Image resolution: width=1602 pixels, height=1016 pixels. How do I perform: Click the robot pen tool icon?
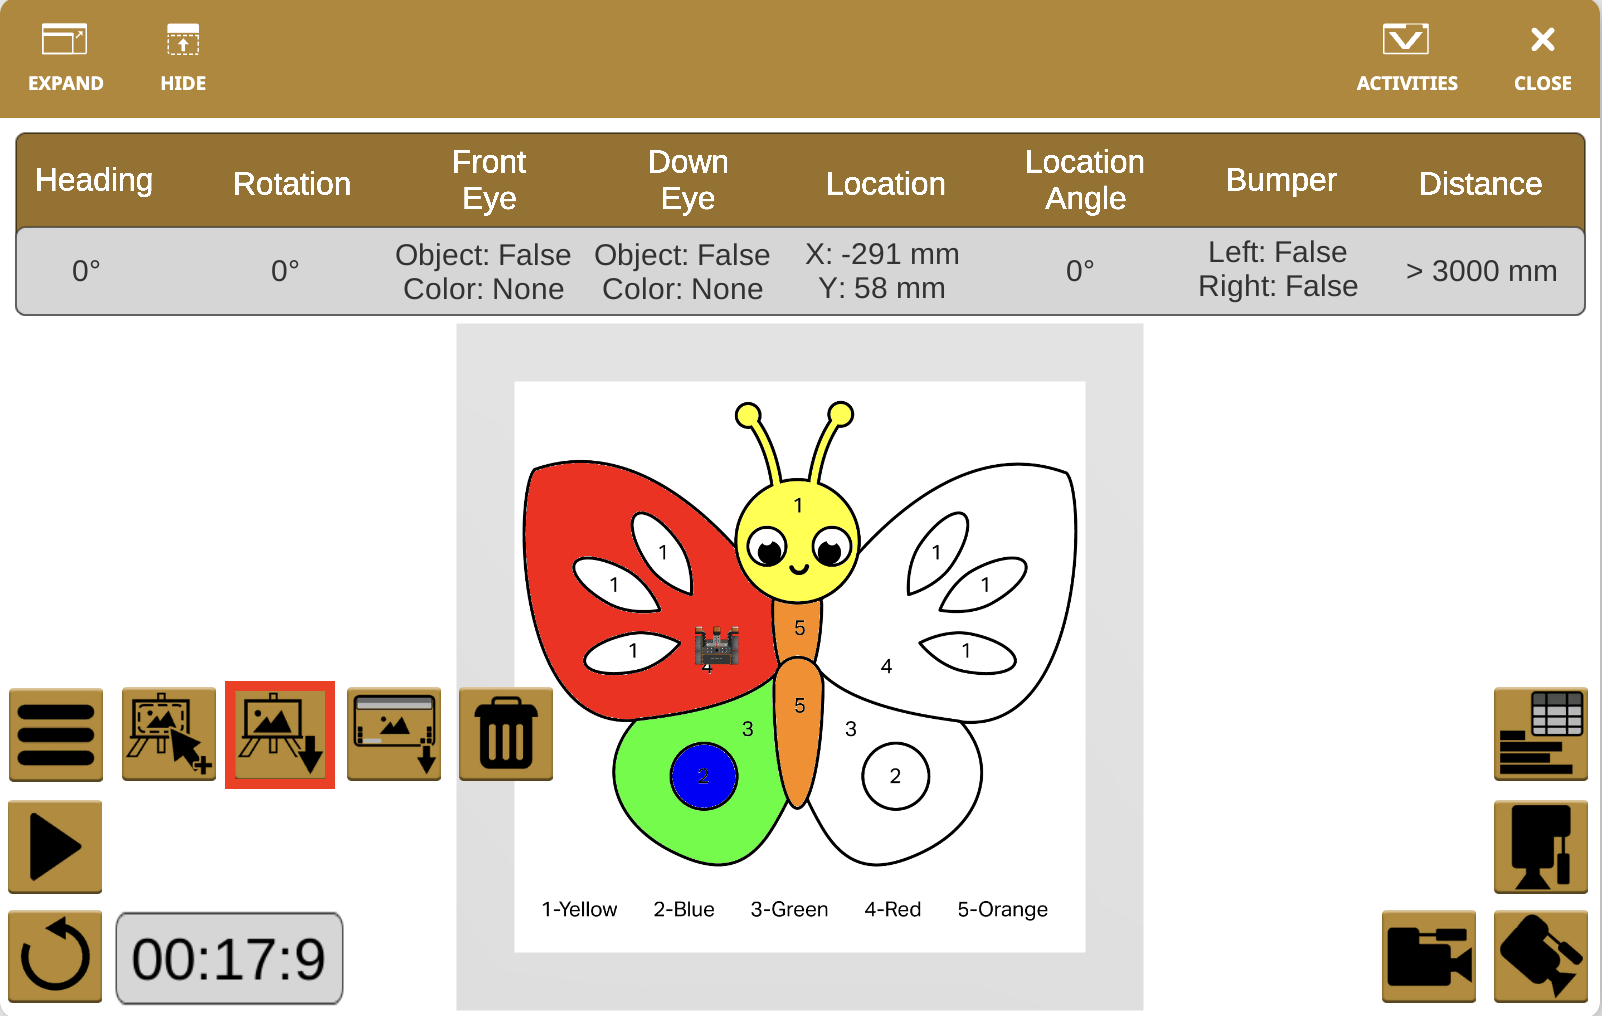pos(1540,847)
